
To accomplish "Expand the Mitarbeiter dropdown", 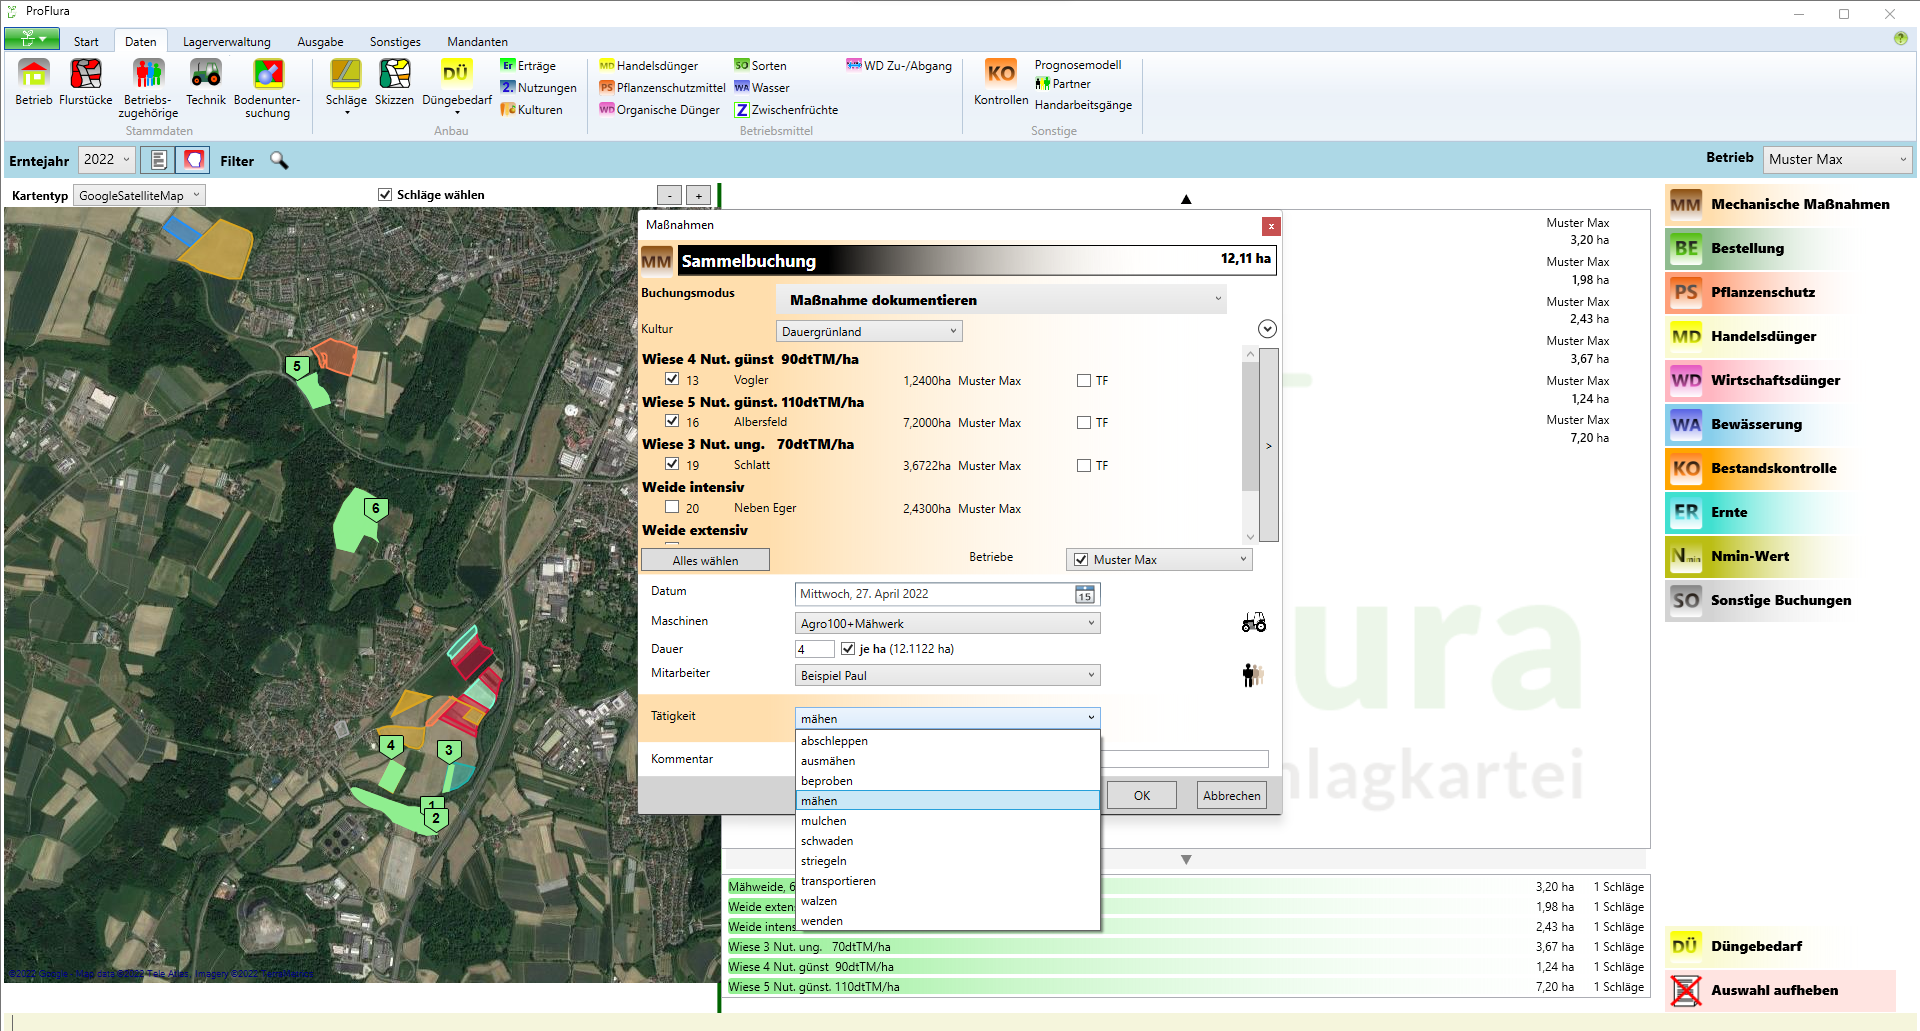I will pyautogui.click(x=946, y=676).
